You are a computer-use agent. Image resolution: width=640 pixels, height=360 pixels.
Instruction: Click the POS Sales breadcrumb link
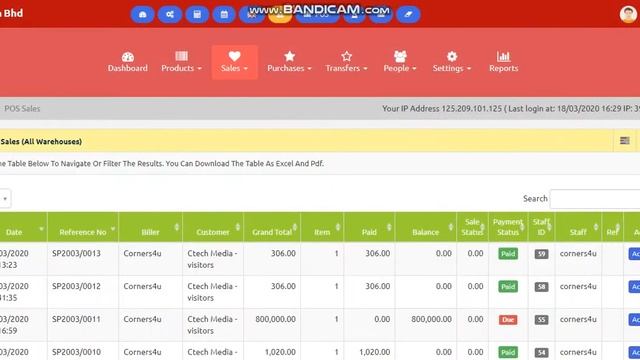pos(22,109)
